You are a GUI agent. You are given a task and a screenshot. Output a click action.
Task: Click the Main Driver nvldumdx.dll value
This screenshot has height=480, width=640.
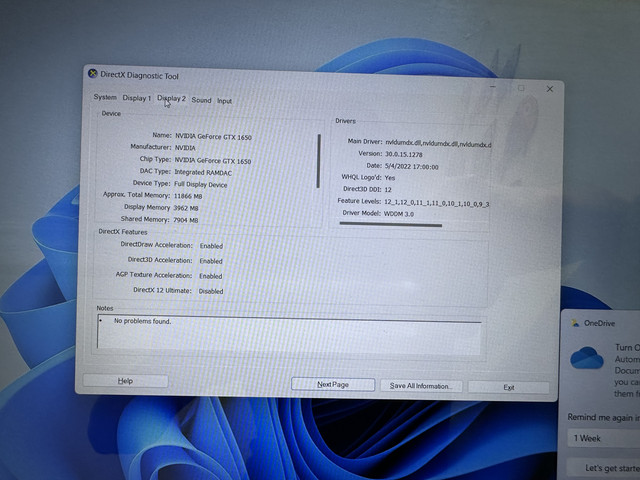[x=438, y=143]
